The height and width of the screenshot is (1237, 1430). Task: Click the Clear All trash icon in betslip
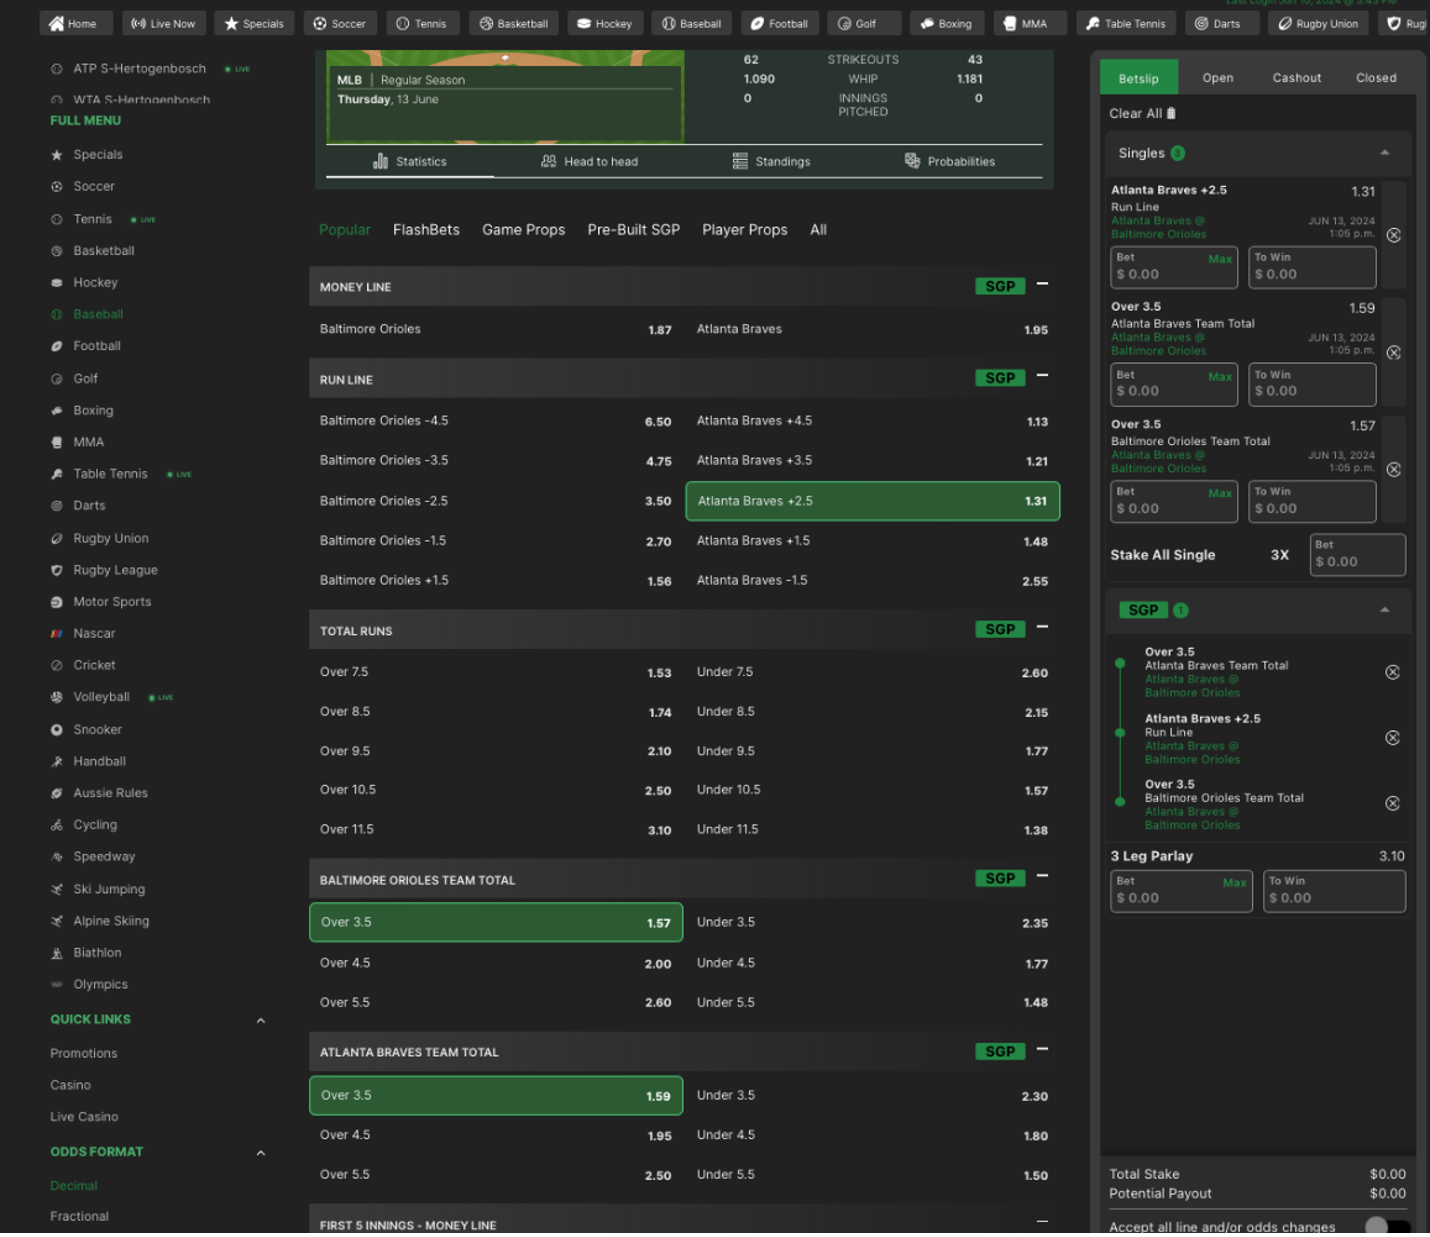click(1171, 114)
